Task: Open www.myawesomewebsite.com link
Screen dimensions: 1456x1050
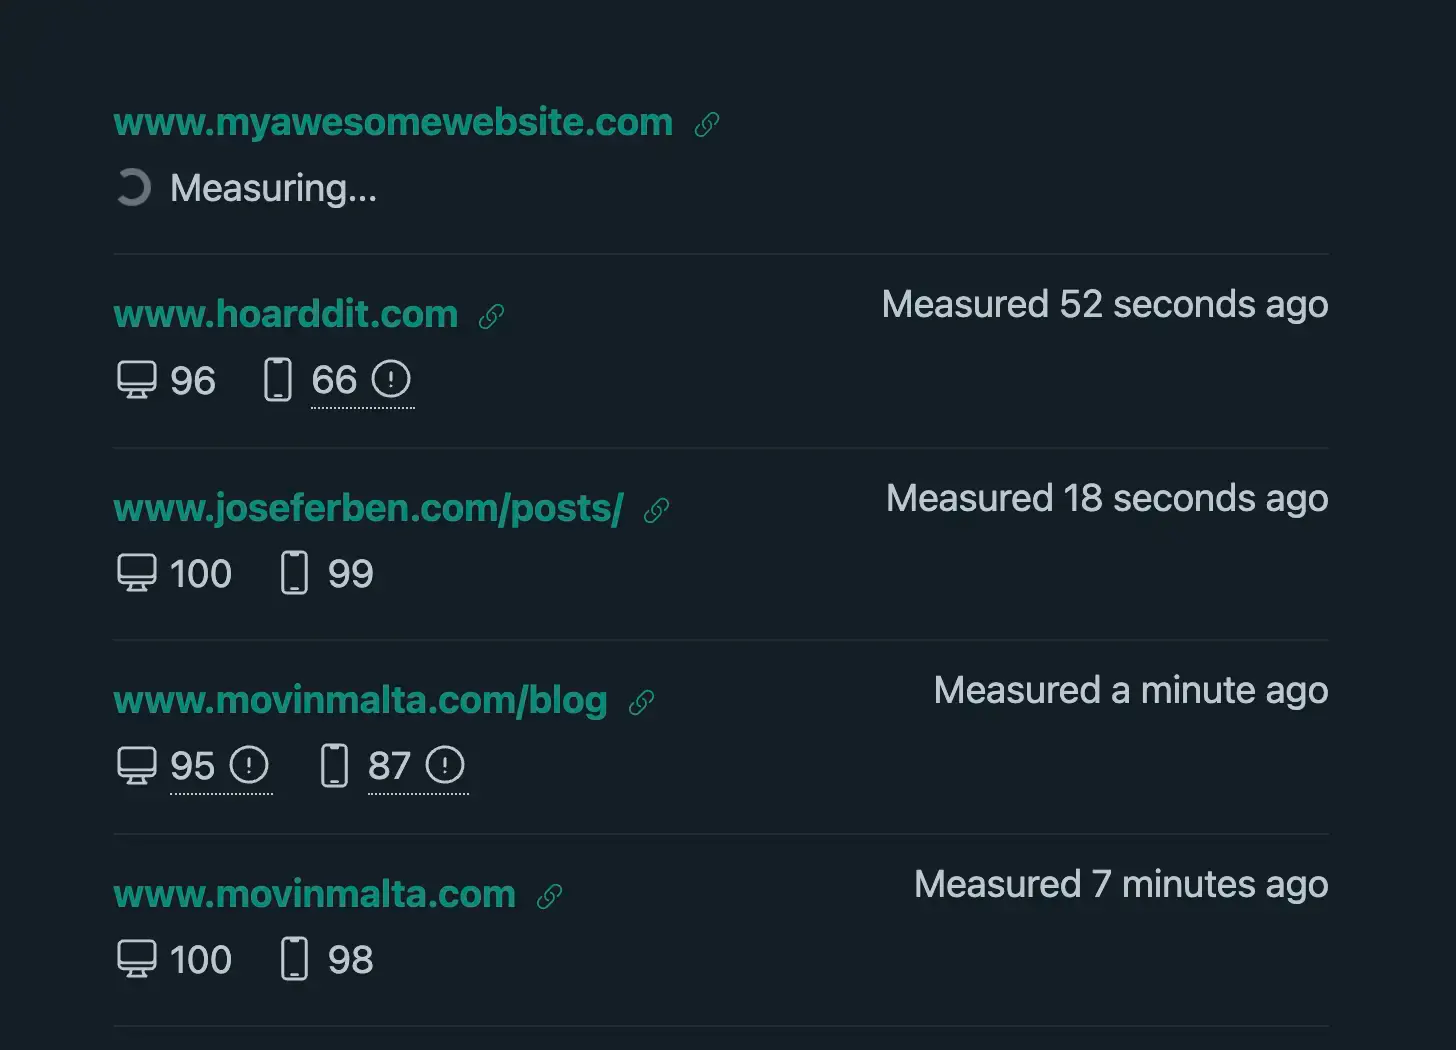Action: pos(393,122)
